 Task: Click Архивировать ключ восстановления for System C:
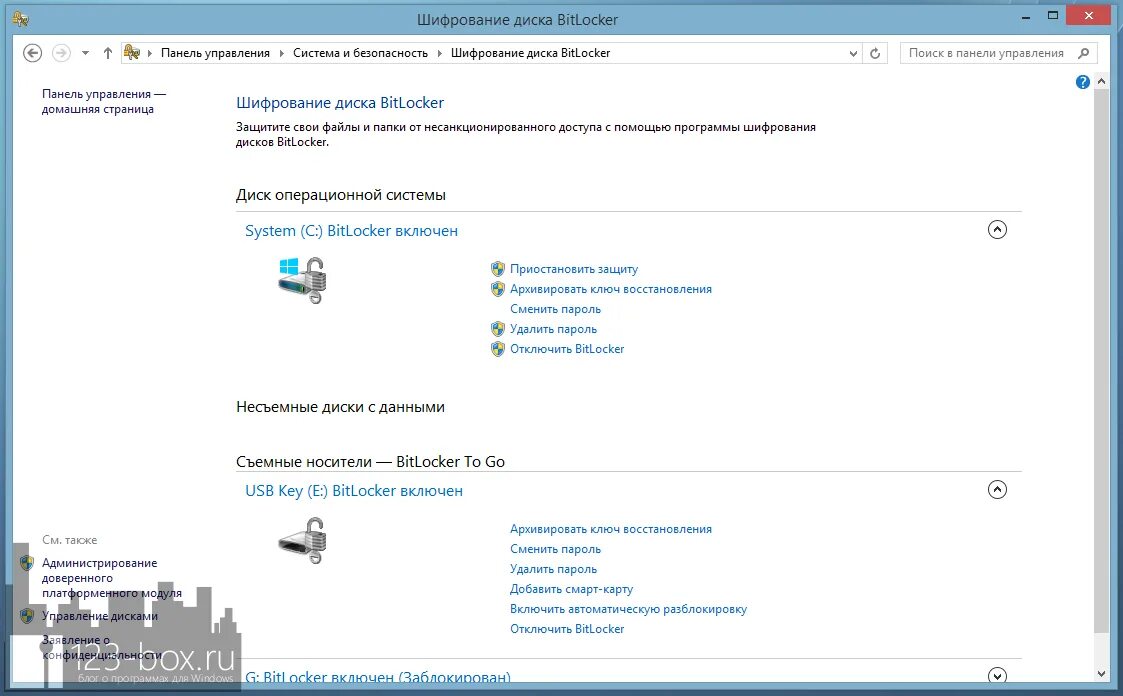click(611, 289)
